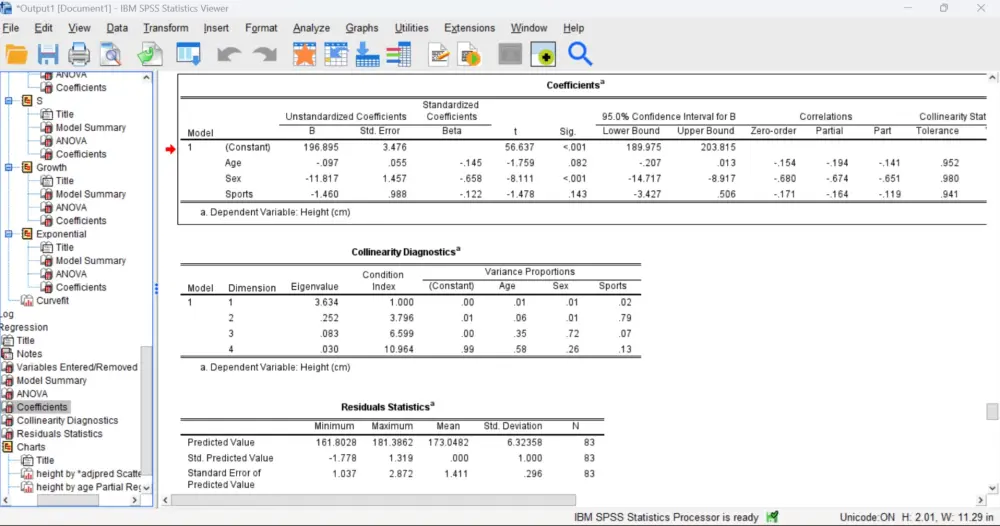Click the output pane vertical scrollbar thumb

992,411
